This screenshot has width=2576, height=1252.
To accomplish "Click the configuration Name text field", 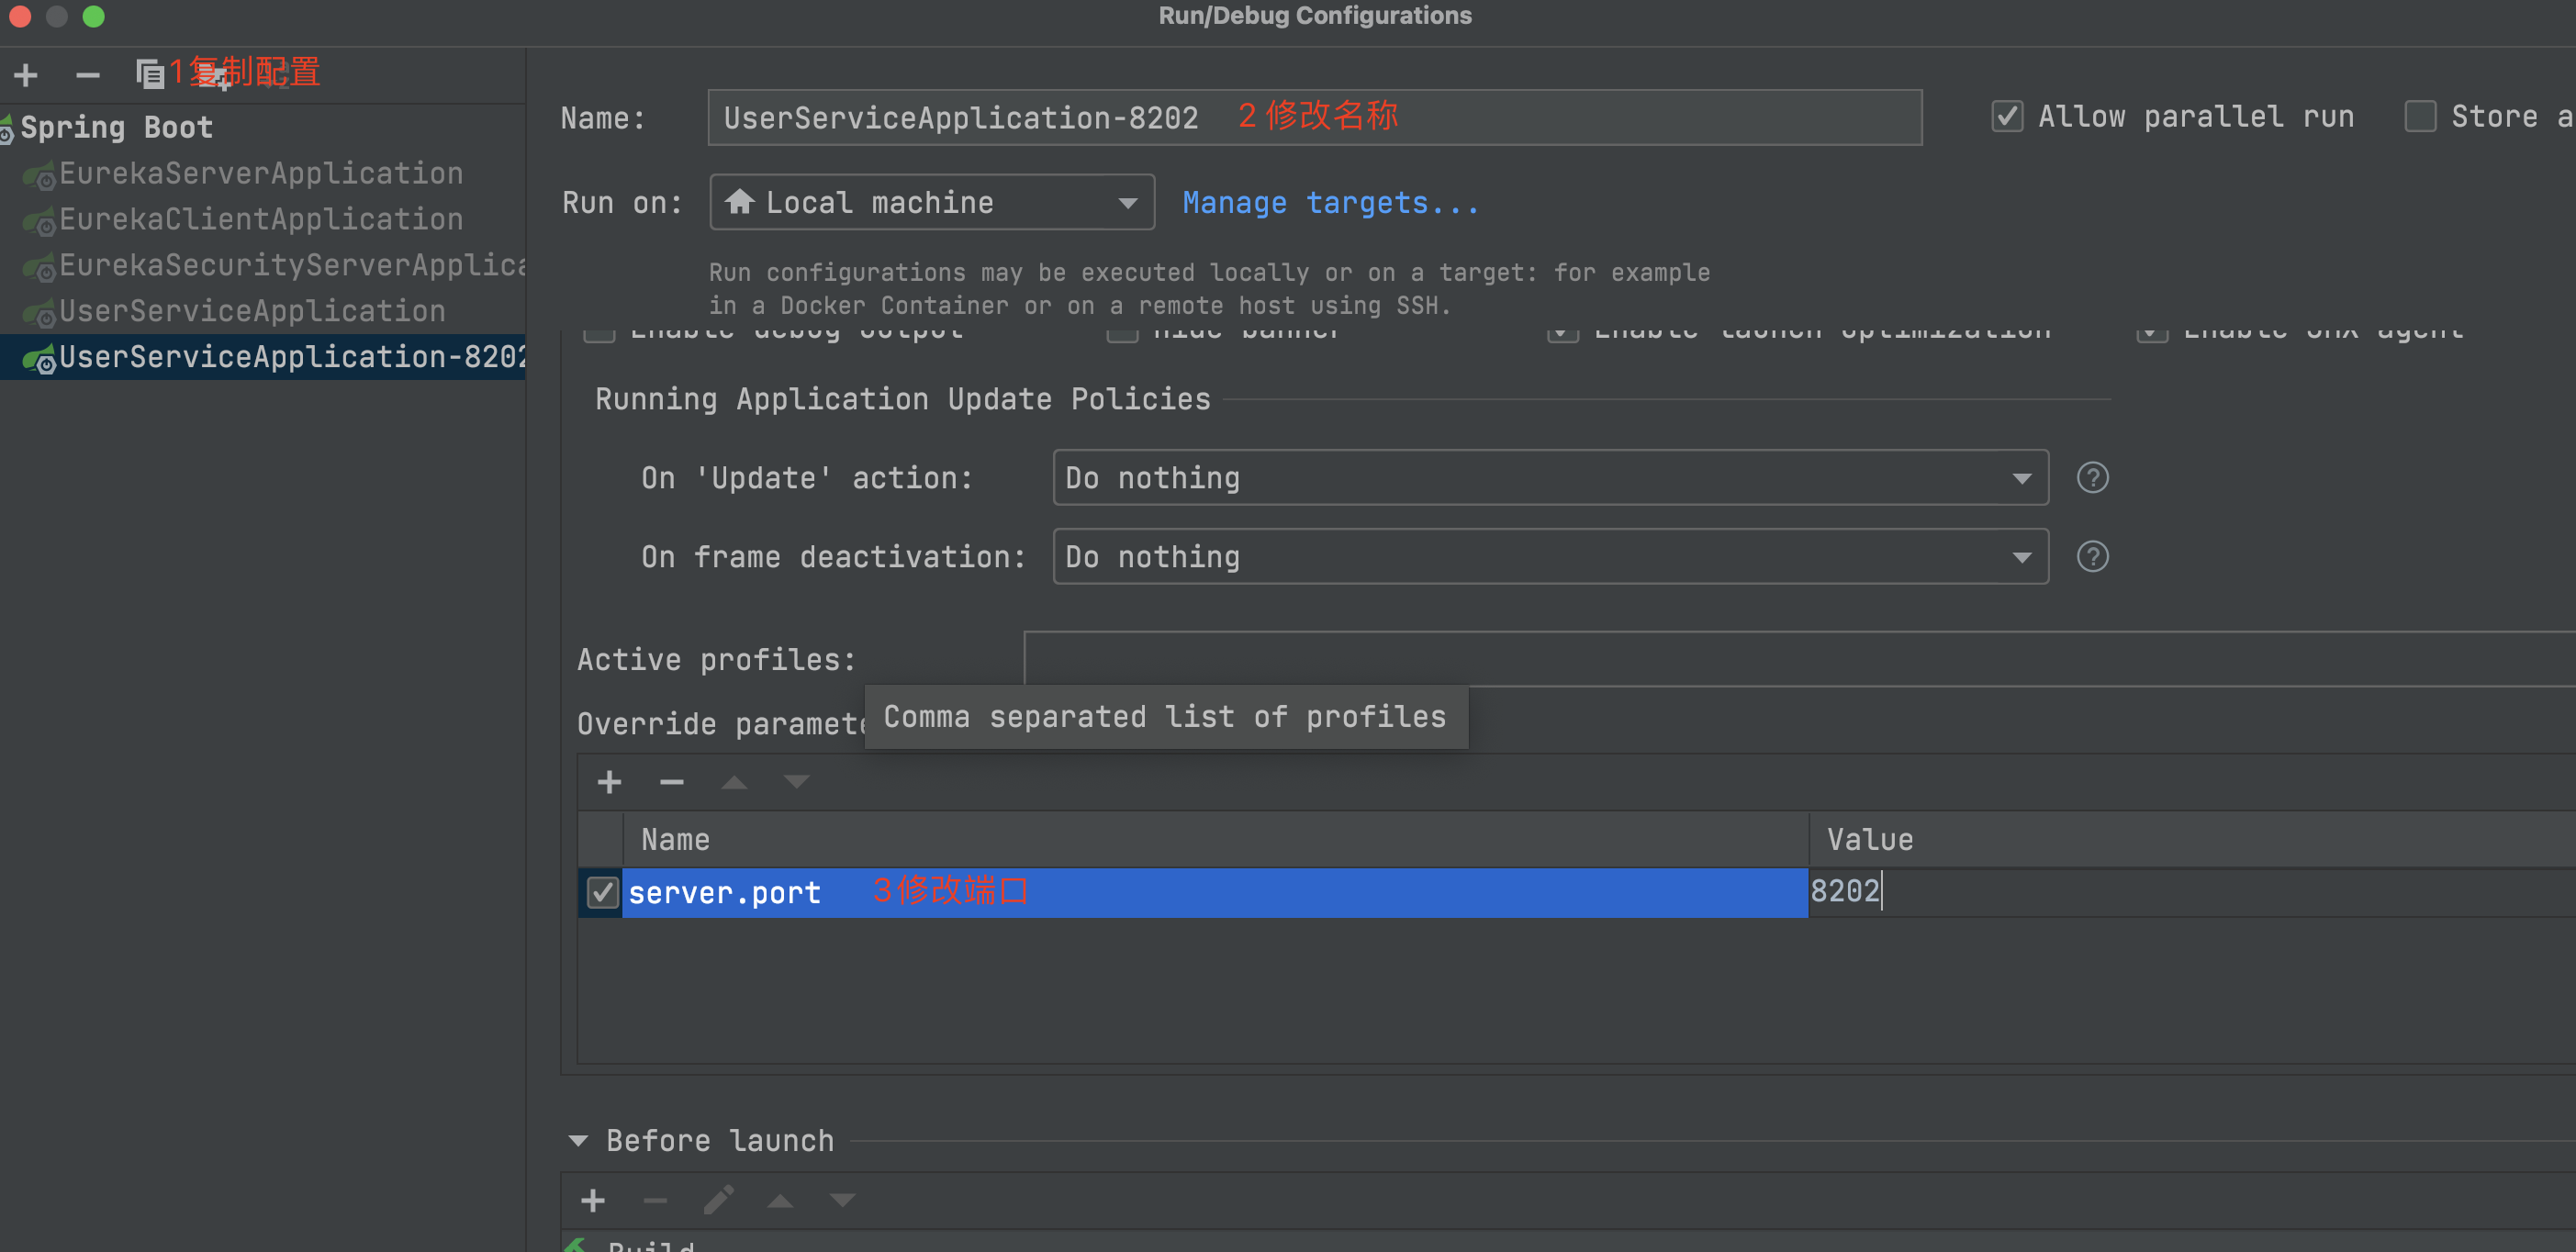I will coord(1600,117).
